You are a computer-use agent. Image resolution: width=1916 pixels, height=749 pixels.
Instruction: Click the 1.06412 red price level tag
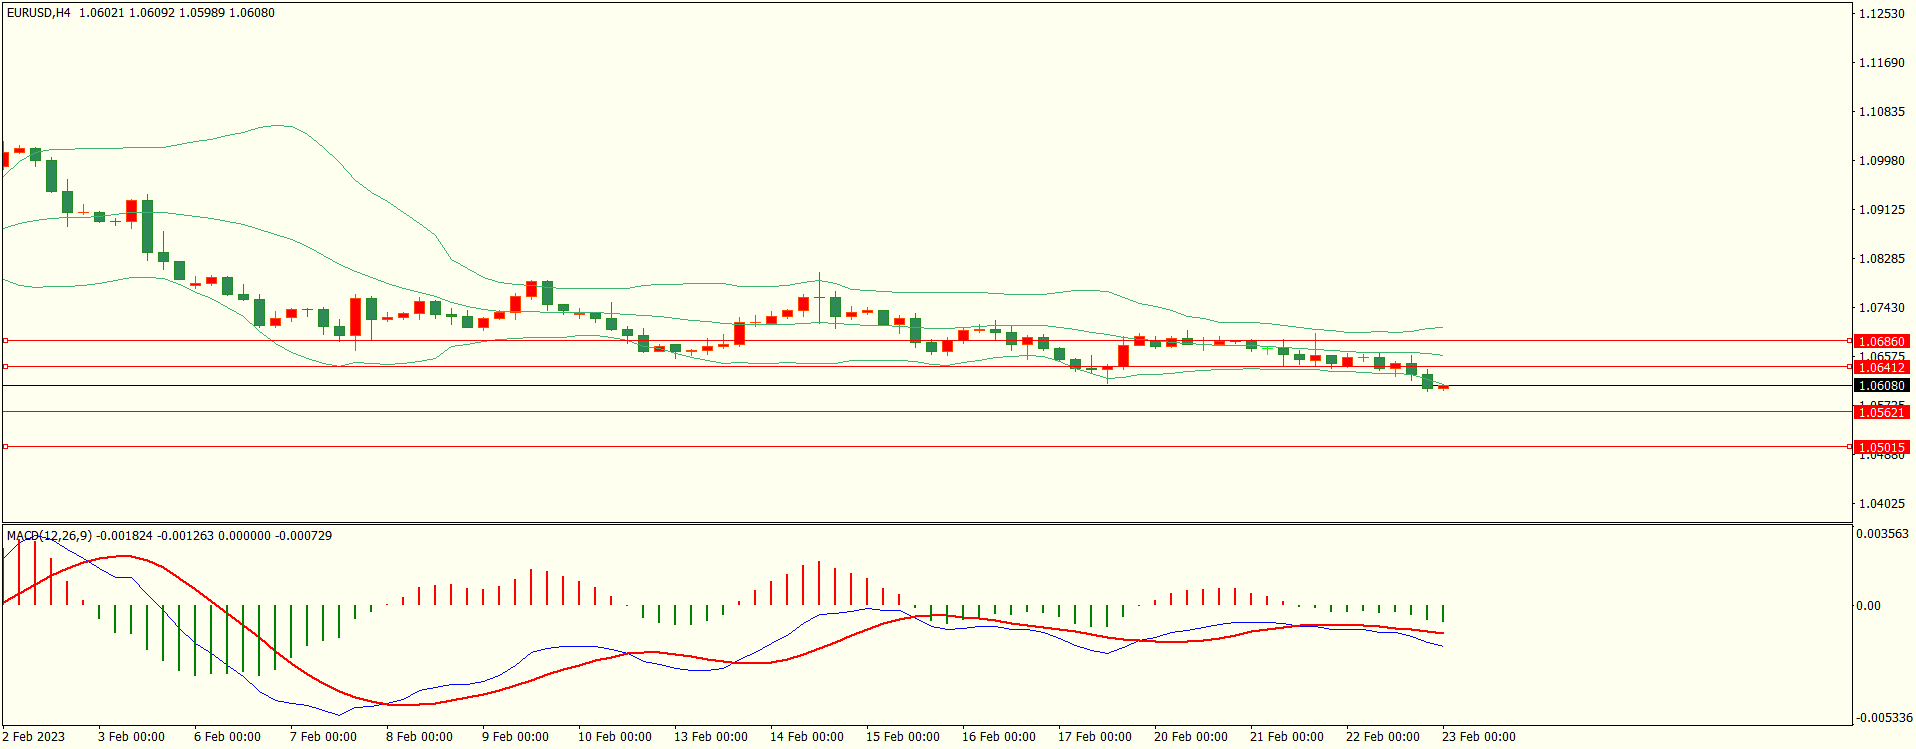click(x=1881, y=367)
